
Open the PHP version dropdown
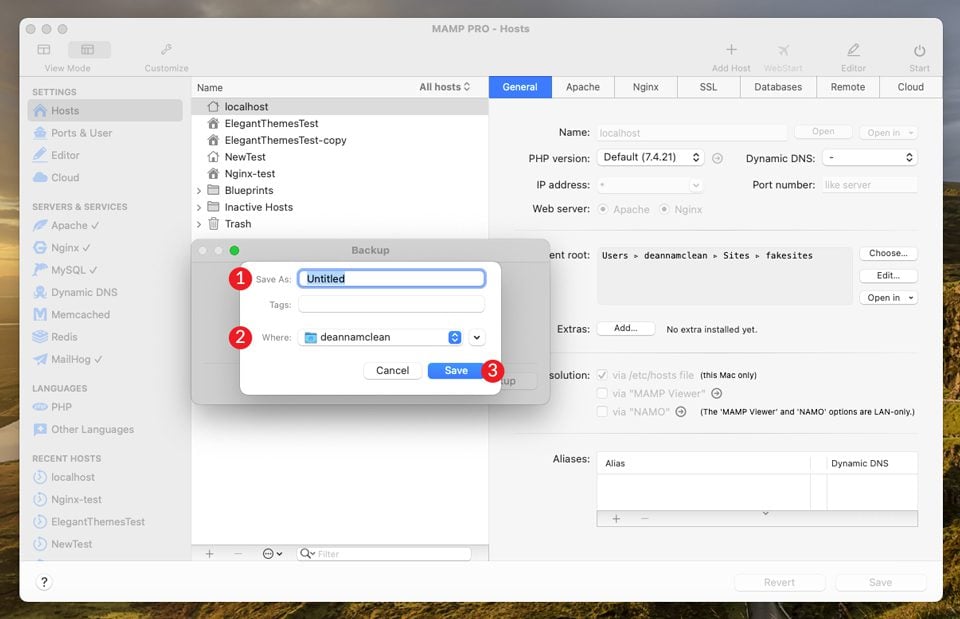coord(650,158)
